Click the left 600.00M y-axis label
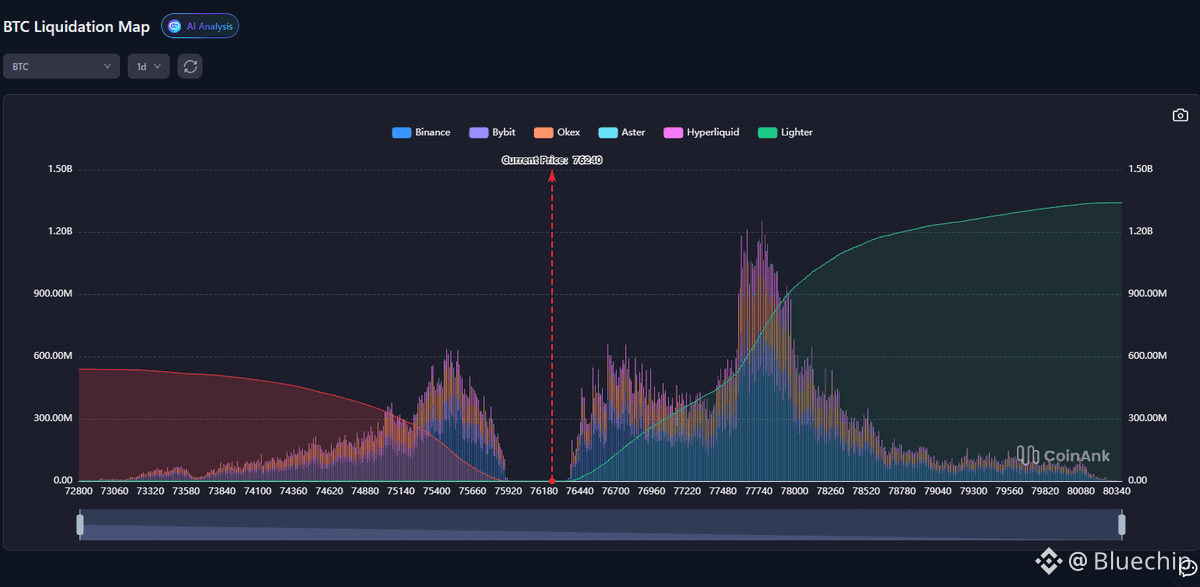This screenshot has width=1200, height=587. pos(55,356)
